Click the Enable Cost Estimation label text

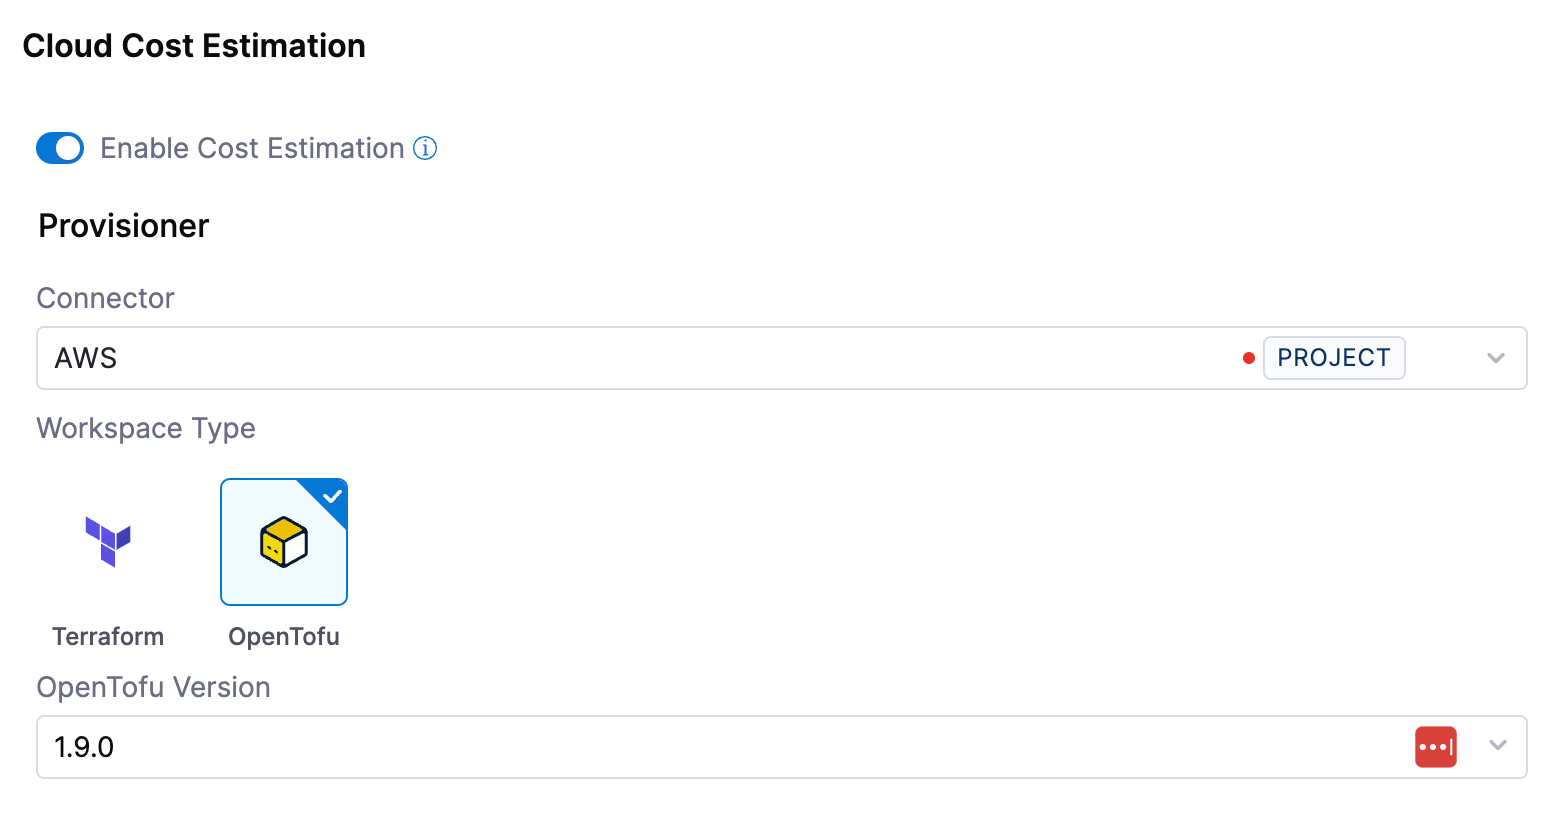[x=252, y=148]
